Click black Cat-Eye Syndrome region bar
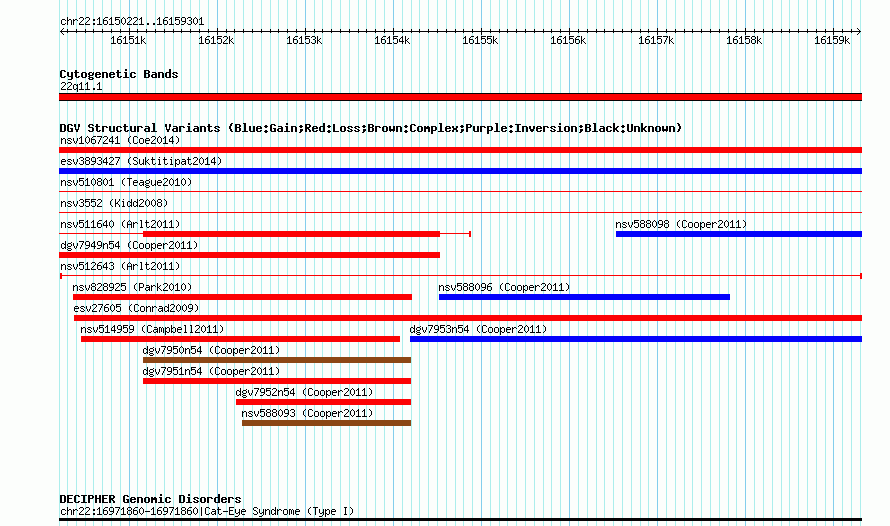Screen dimensions: 890x526 [460, 519]
